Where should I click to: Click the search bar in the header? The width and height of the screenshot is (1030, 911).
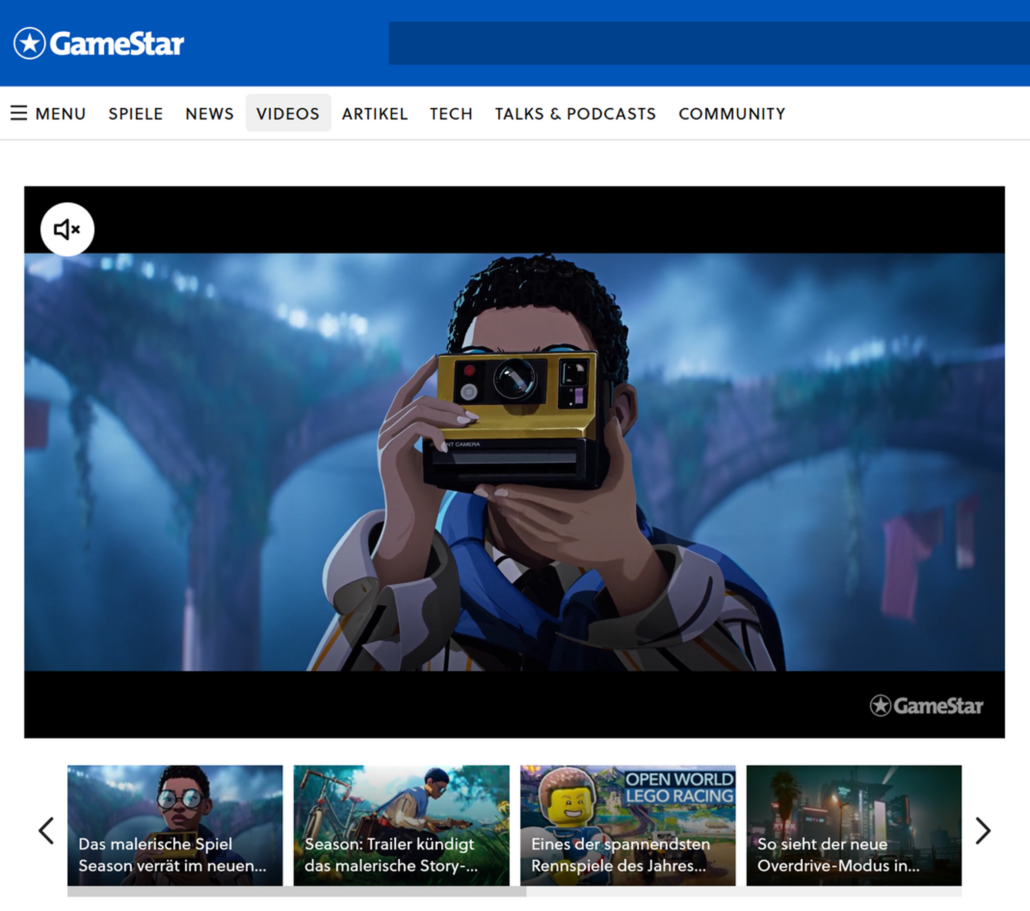tap(709, 43)
